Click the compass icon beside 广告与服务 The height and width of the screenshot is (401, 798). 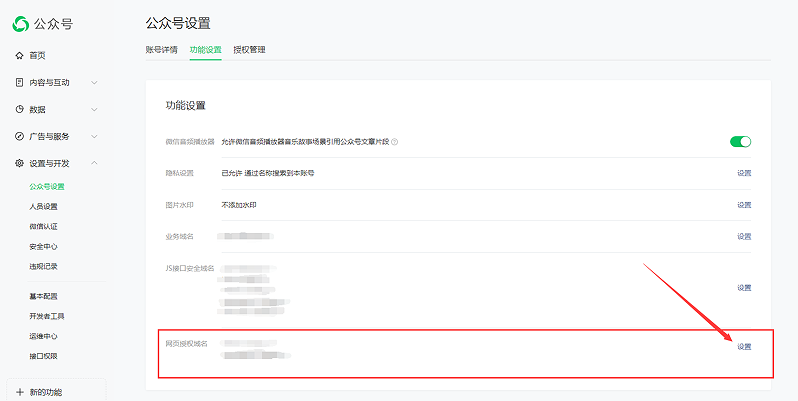(19, 136)
